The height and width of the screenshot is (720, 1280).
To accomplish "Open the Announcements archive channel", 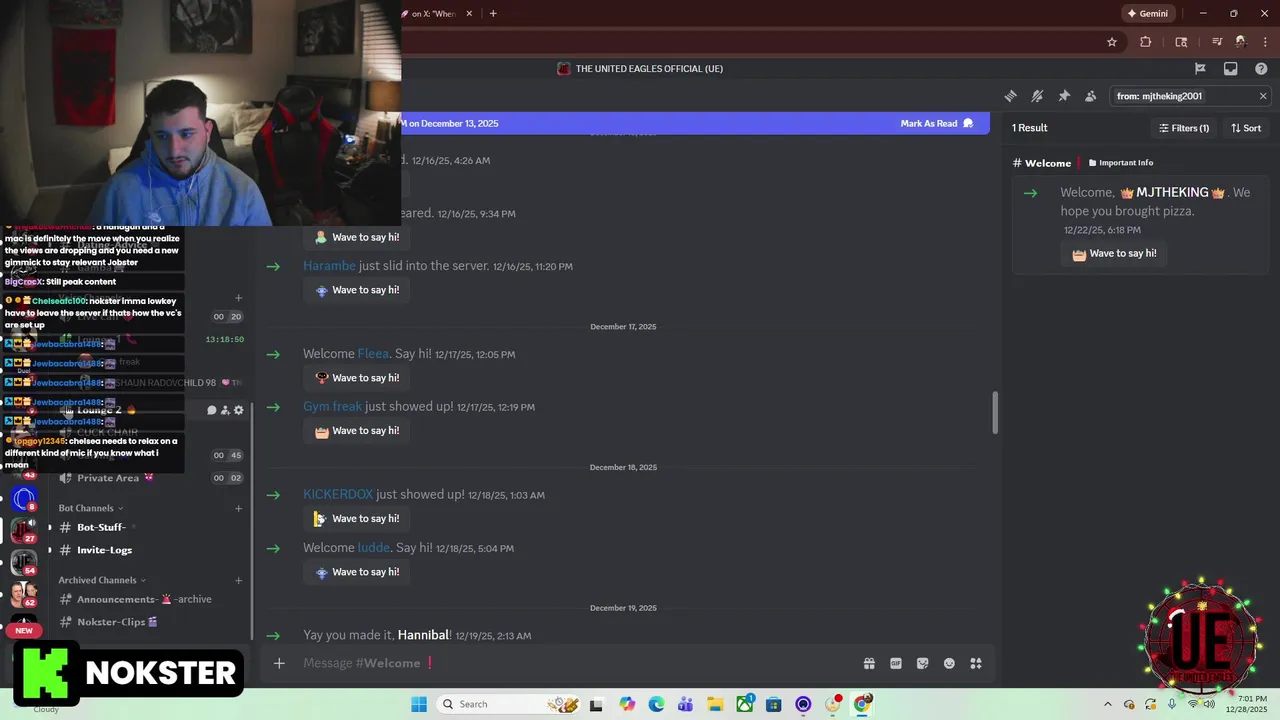I will pyautogui.click(x=150, y=599).
